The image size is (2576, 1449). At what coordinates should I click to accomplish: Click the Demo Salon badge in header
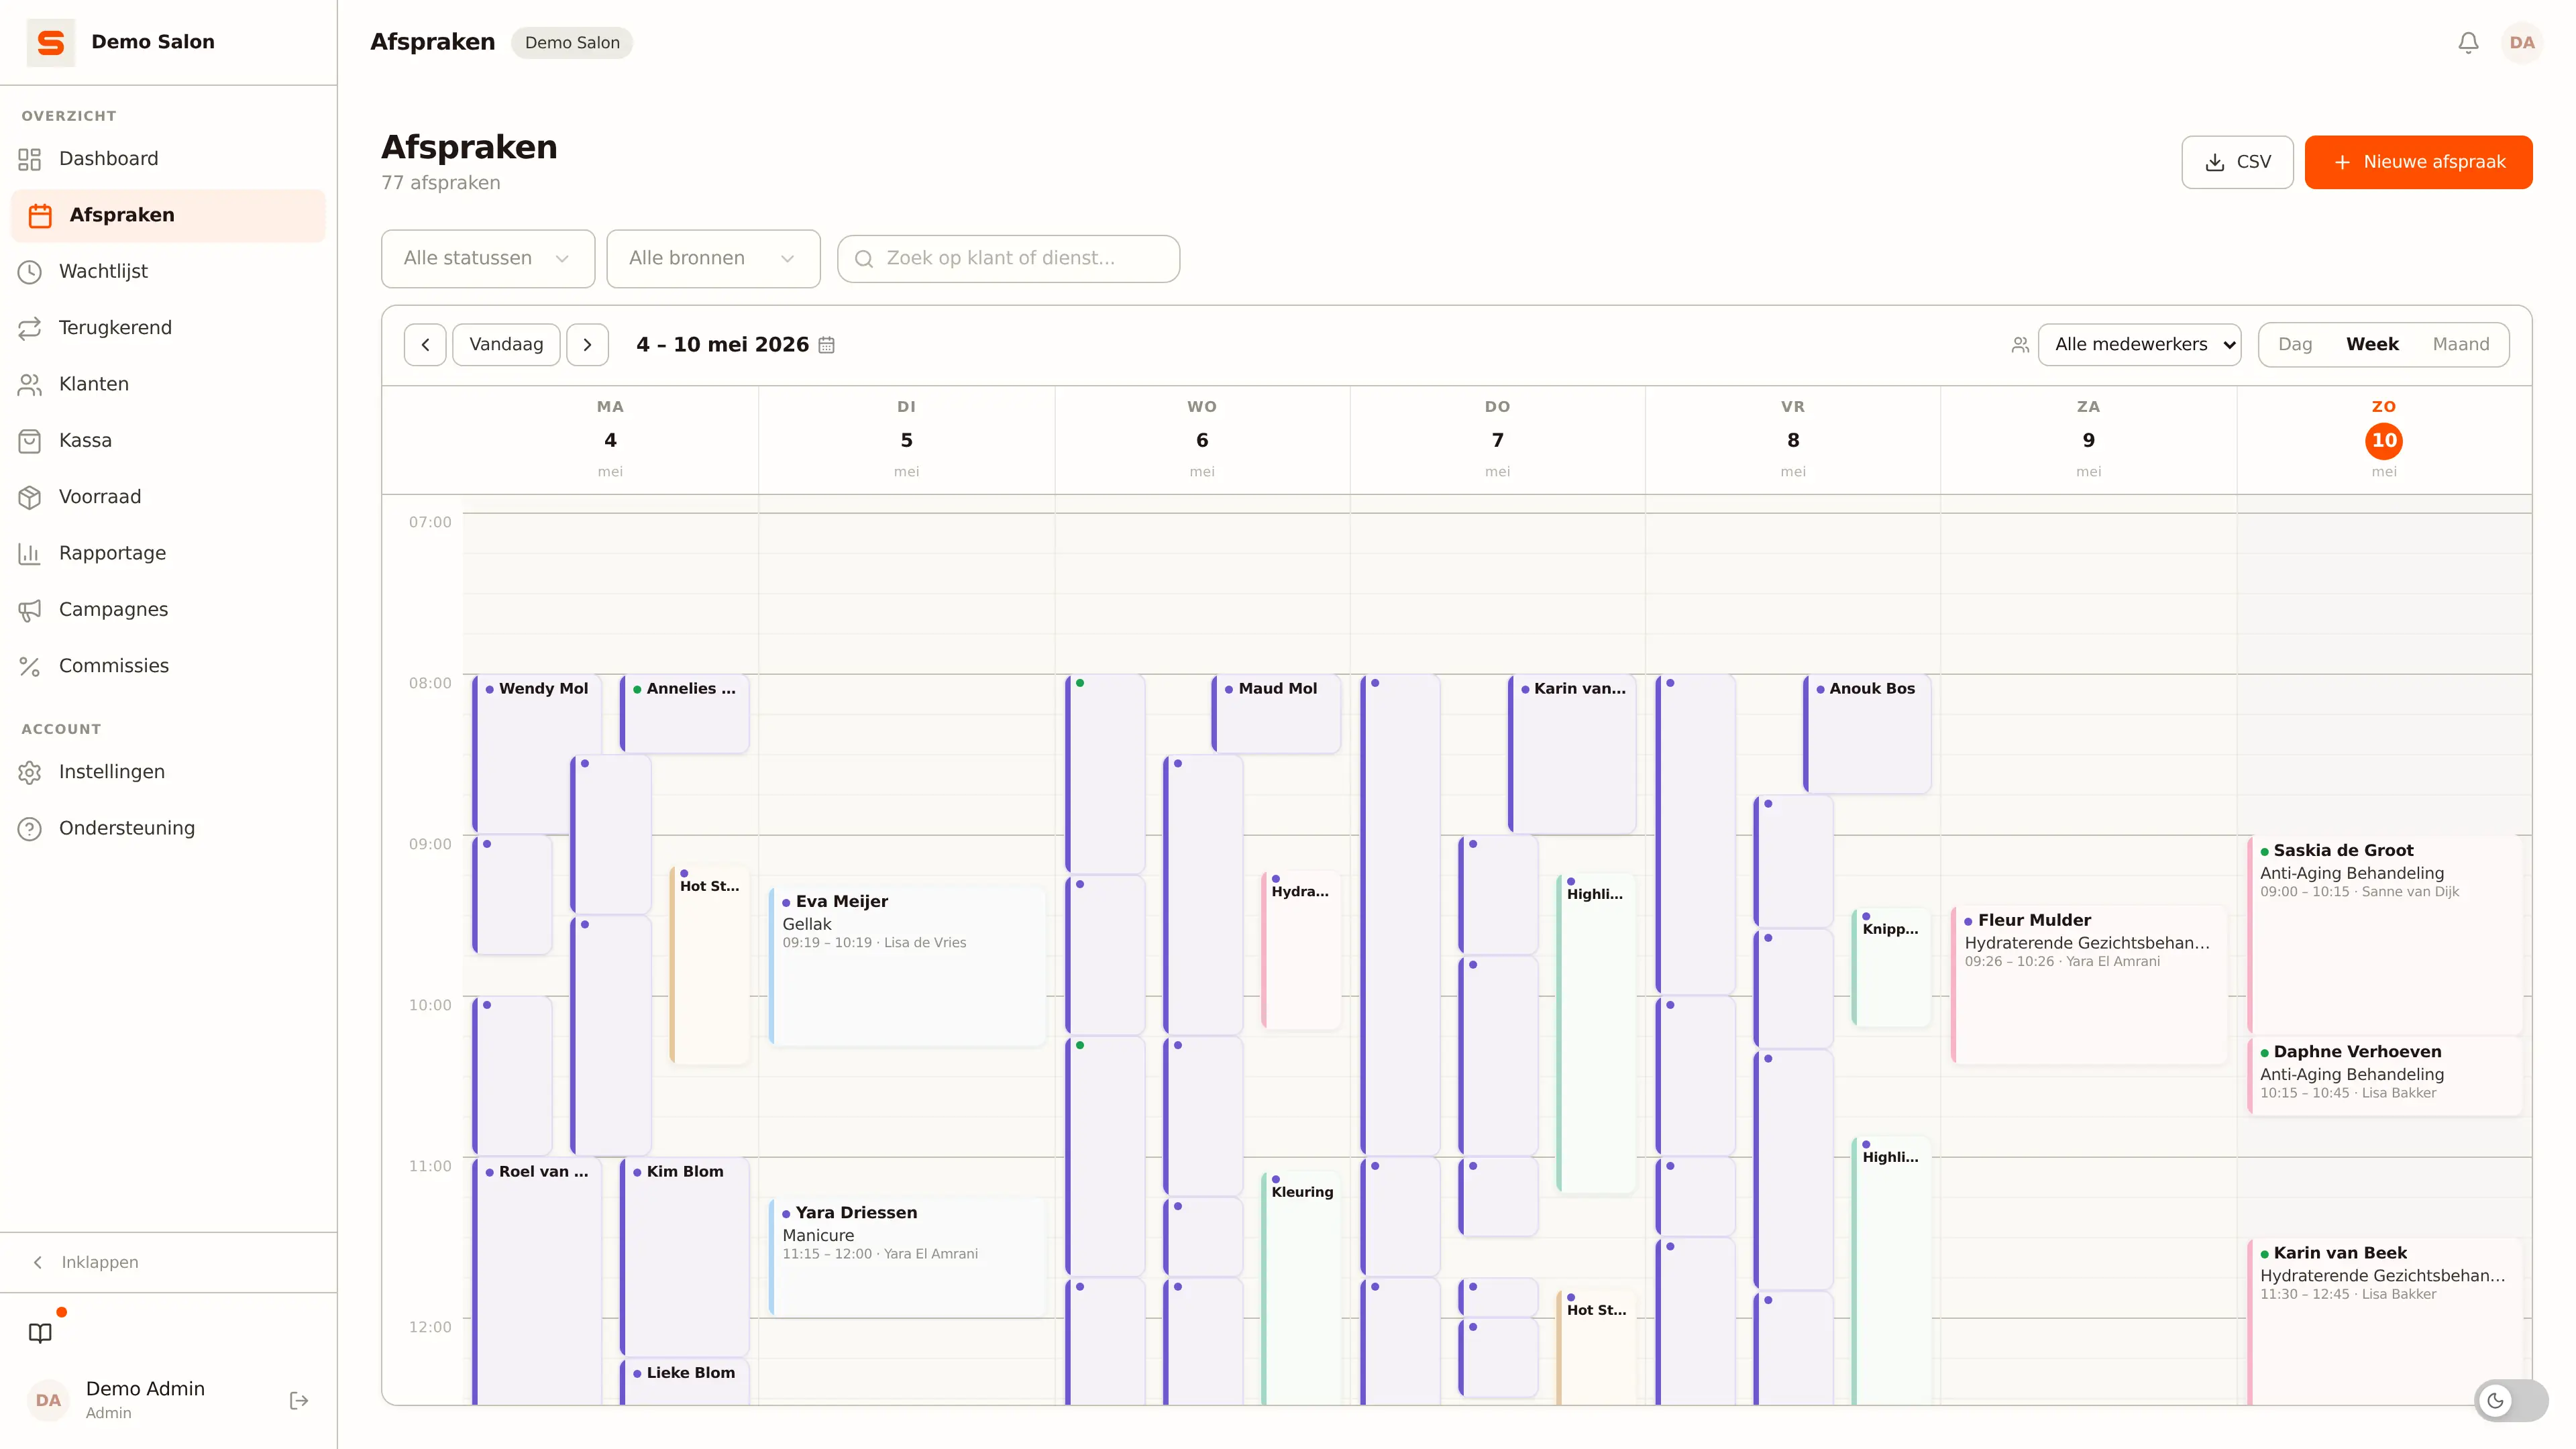[x=572, y=43]
